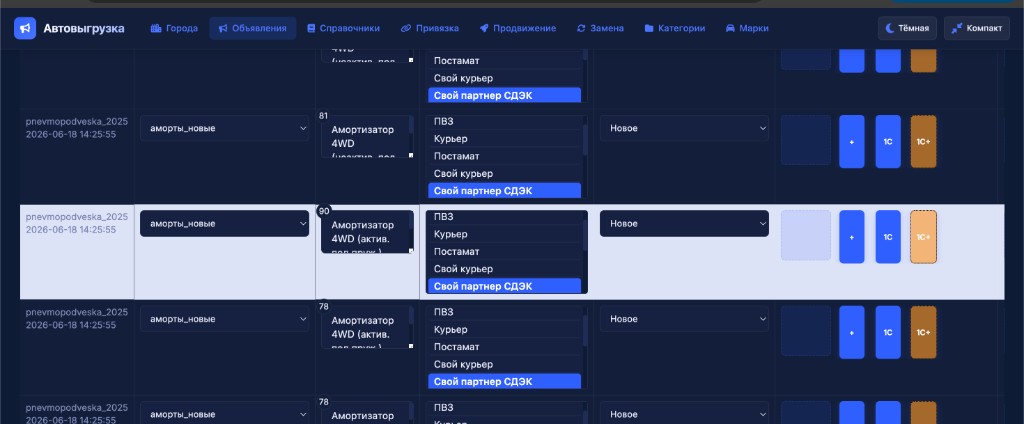Click the empty swatch box in highlighted row
The image size is (1024, 424).
(x=806, y=235)
